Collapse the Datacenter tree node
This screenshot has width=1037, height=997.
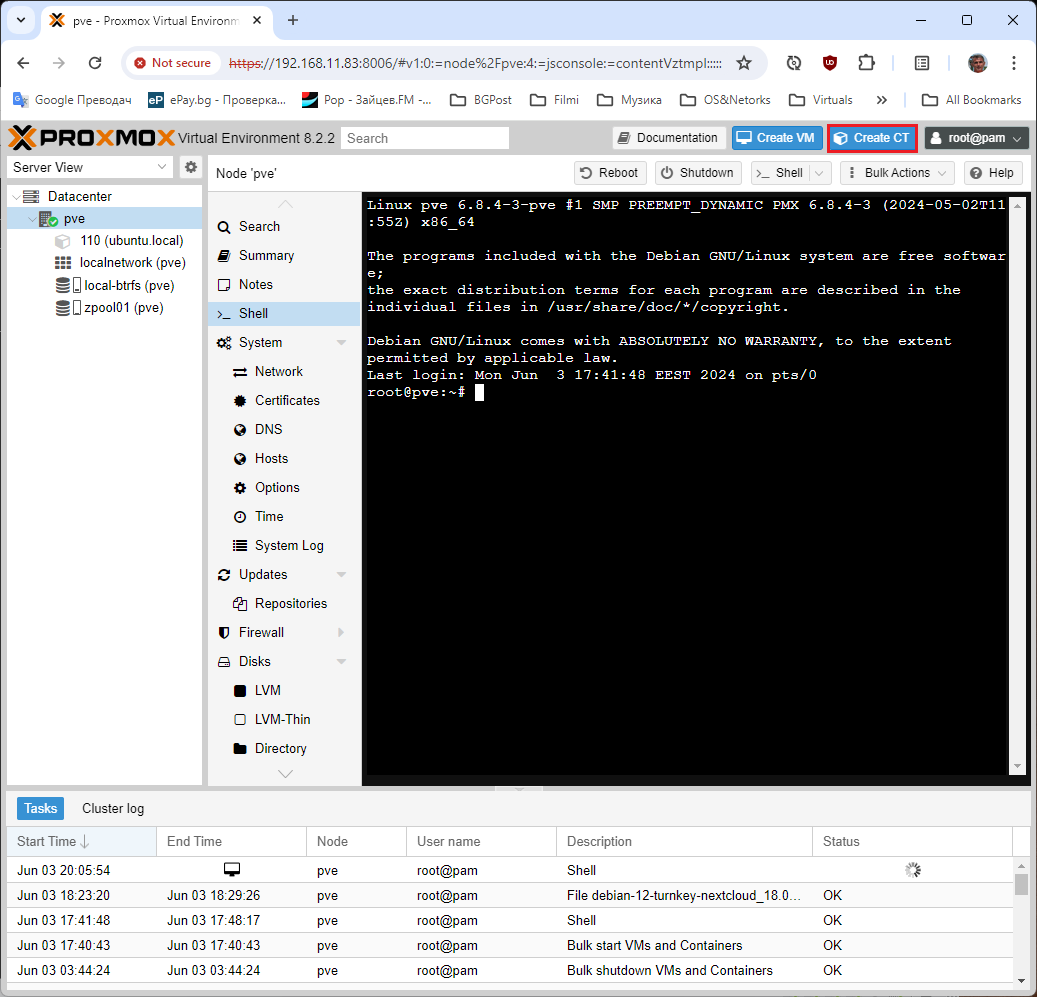17,196
